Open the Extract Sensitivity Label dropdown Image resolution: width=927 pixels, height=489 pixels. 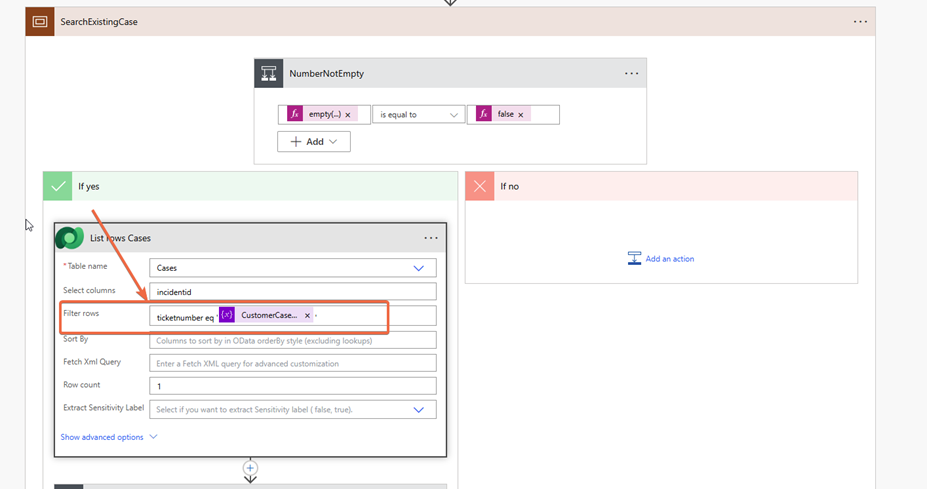coord(418,409)
